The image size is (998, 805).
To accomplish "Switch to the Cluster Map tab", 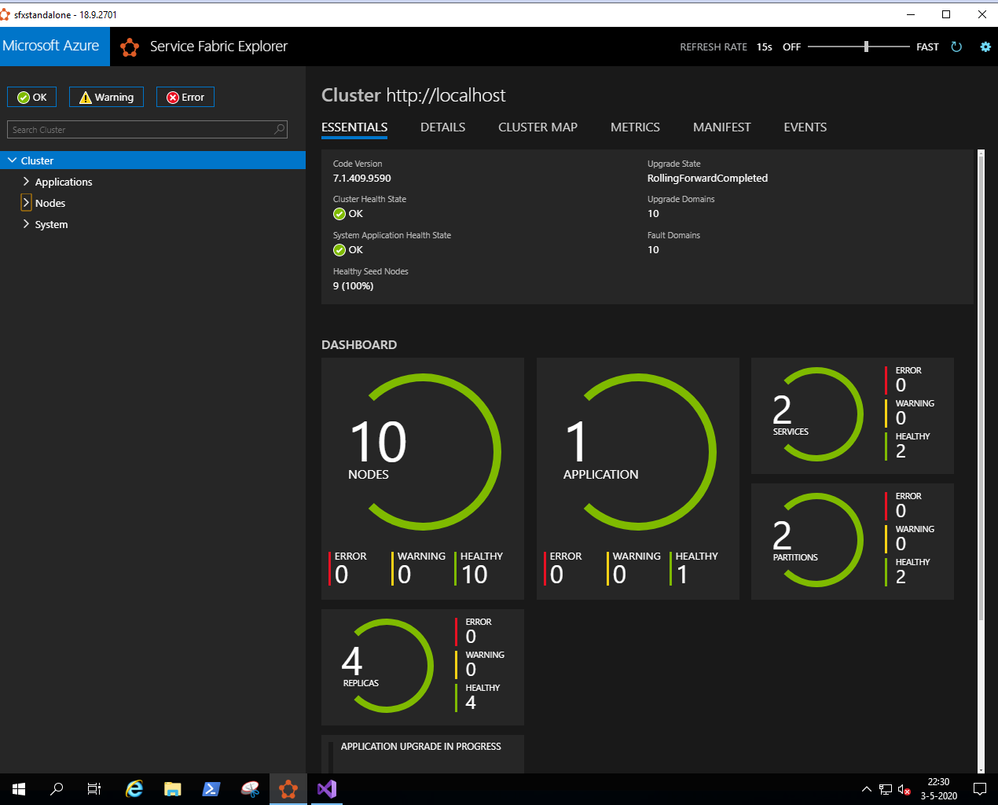I will point(537,127).
